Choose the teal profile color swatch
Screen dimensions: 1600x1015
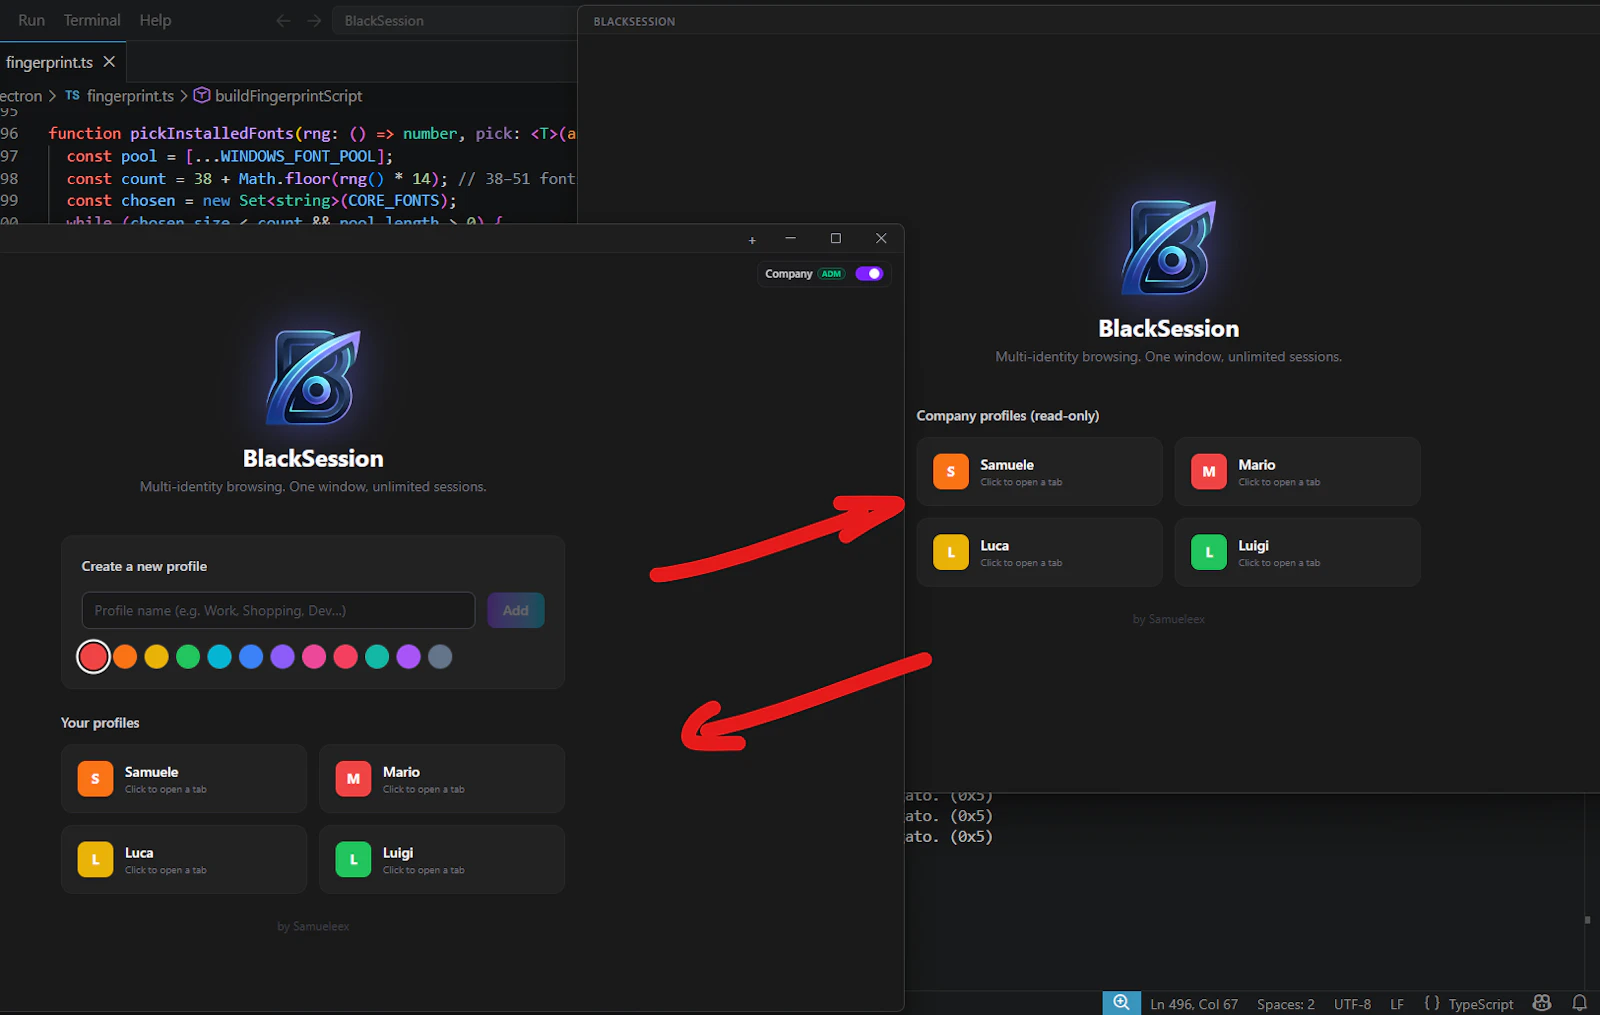click(377, 657)
